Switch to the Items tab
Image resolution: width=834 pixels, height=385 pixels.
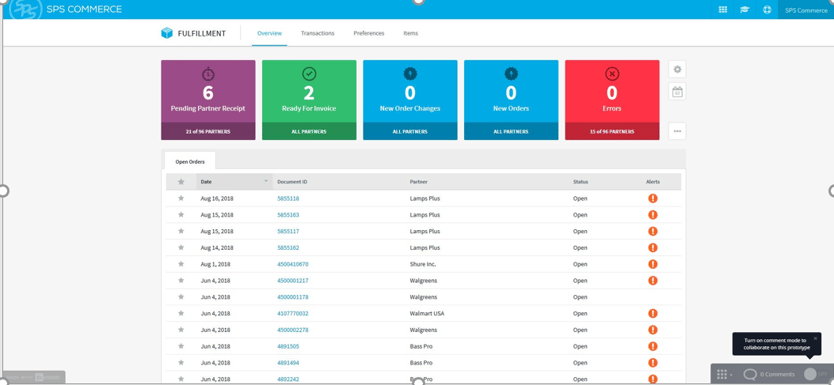411,33
